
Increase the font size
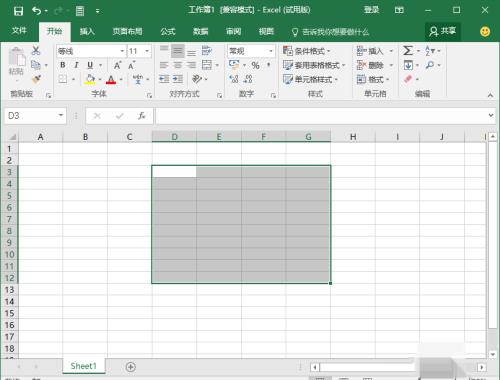pyautogui.click(x=117, y=65)
